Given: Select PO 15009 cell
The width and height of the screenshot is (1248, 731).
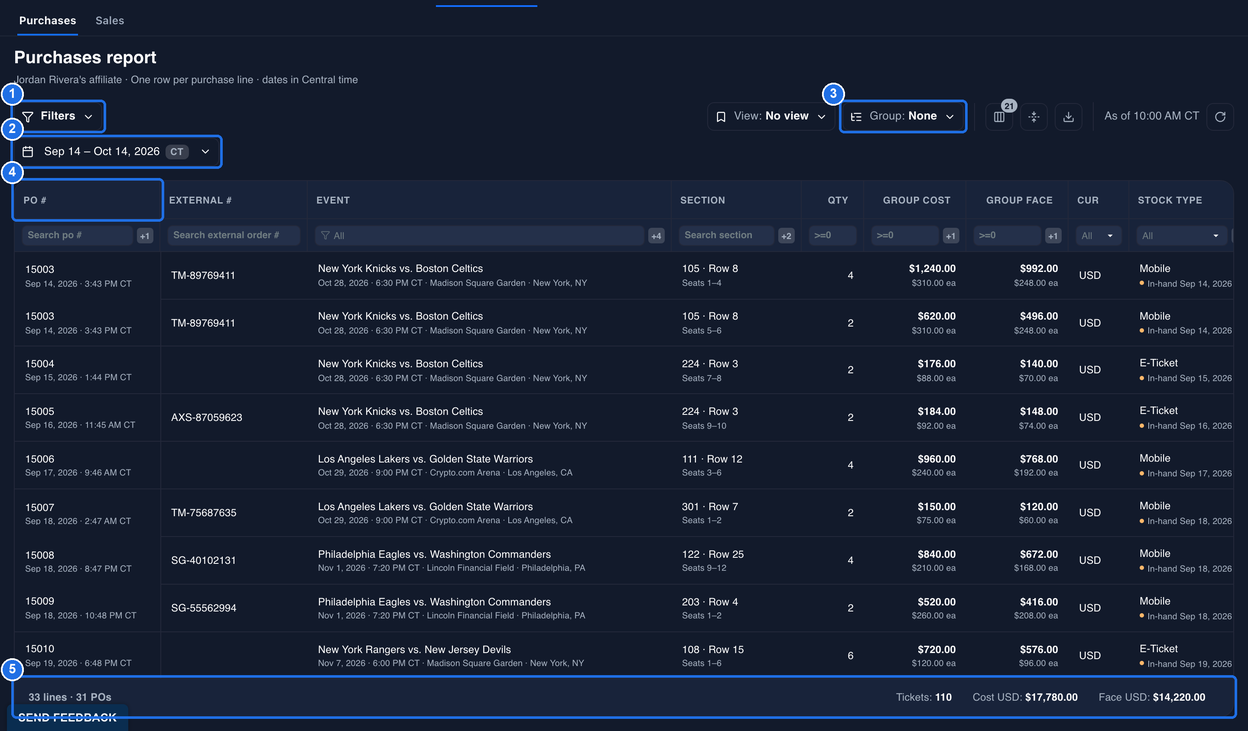Looking at the screenshot, I should pyautogui.click(x=87, y=608).
